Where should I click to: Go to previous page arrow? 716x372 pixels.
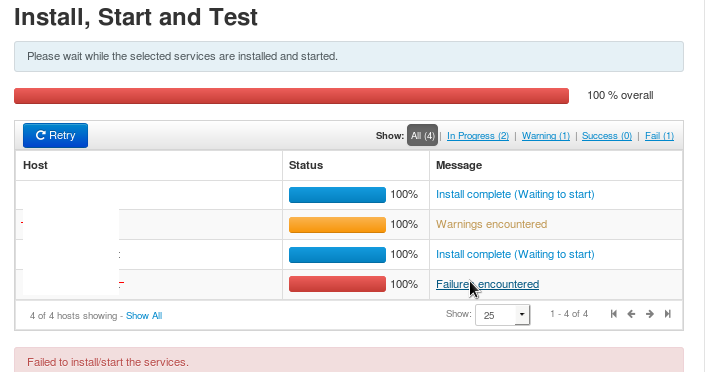[631, 314]
